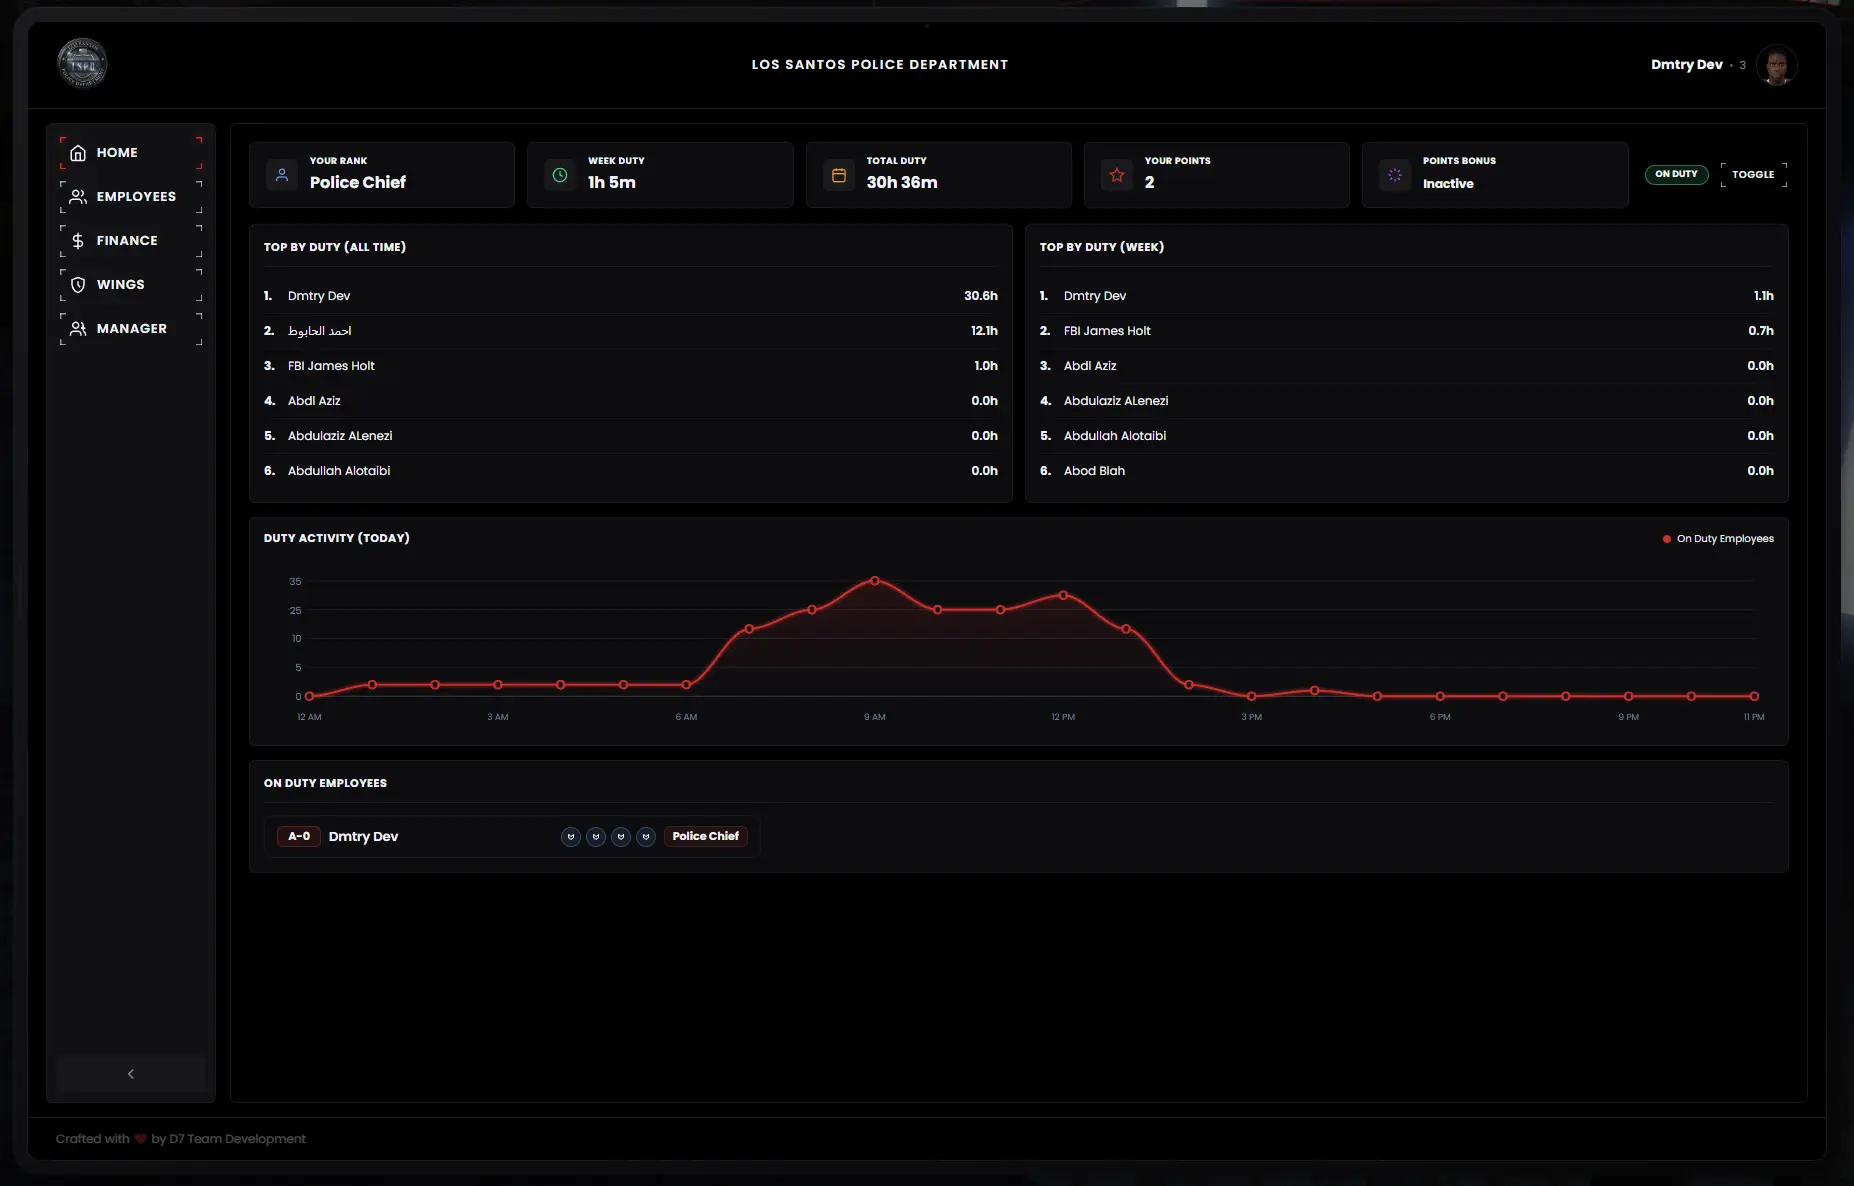Click the LSPD department logo badge
Image resolution: width=1854 pixels, height=1186 pixels.
pos(82,64)
